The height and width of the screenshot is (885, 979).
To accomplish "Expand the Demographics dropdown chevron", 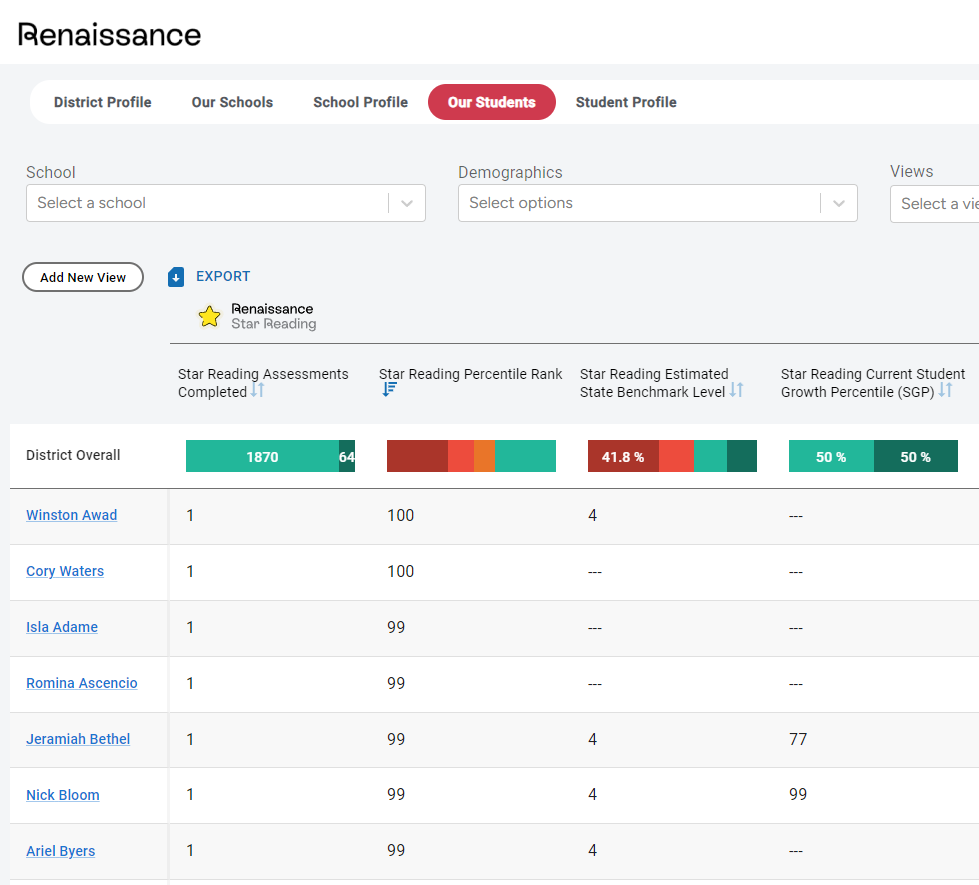I will pos(839,203).
